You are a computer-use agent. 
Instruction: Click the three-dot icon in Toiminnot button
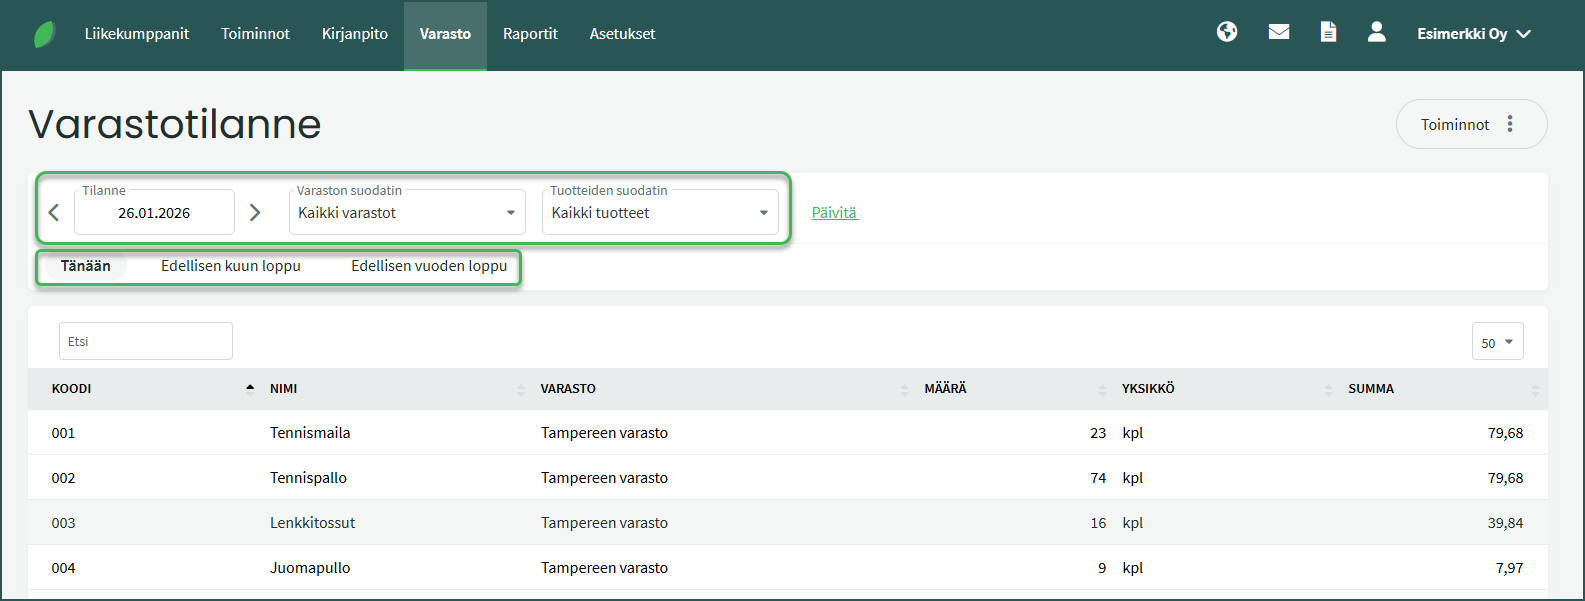[1510, 124]
